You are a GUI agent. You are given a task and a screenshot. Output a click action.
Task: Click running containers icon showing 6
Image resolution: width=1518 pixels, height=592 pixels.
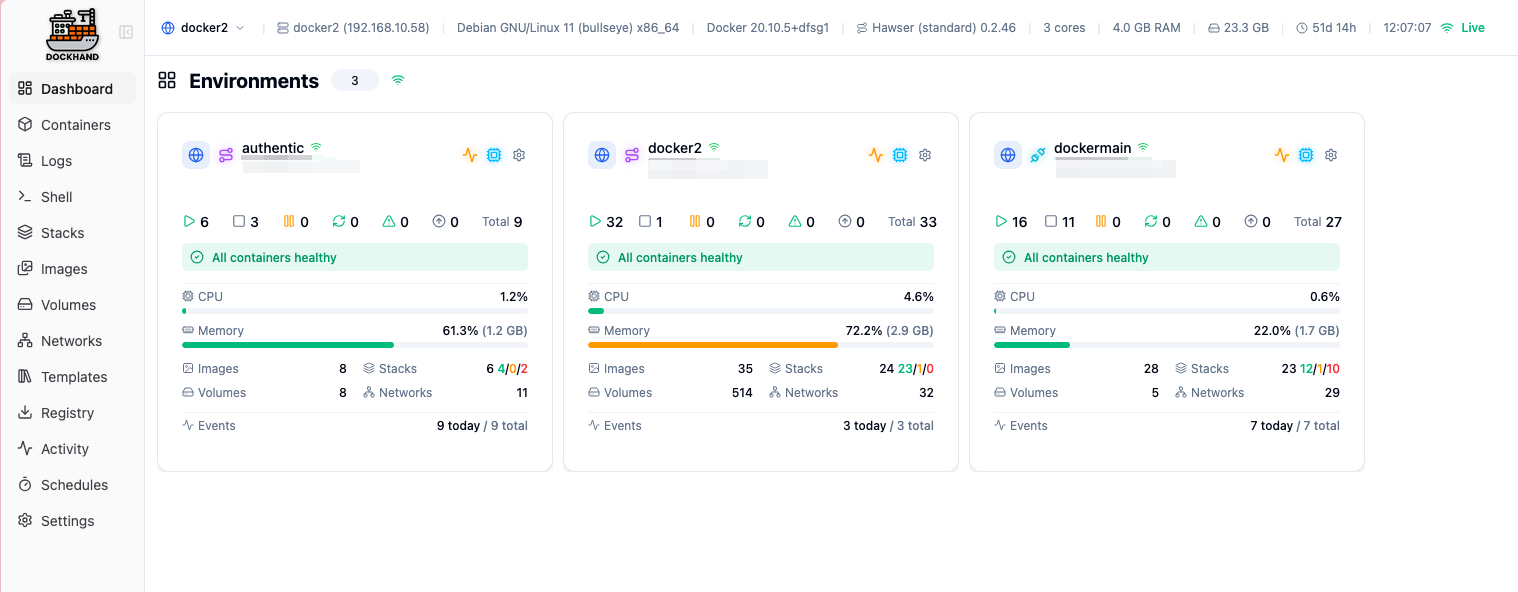tap(189, 221)
